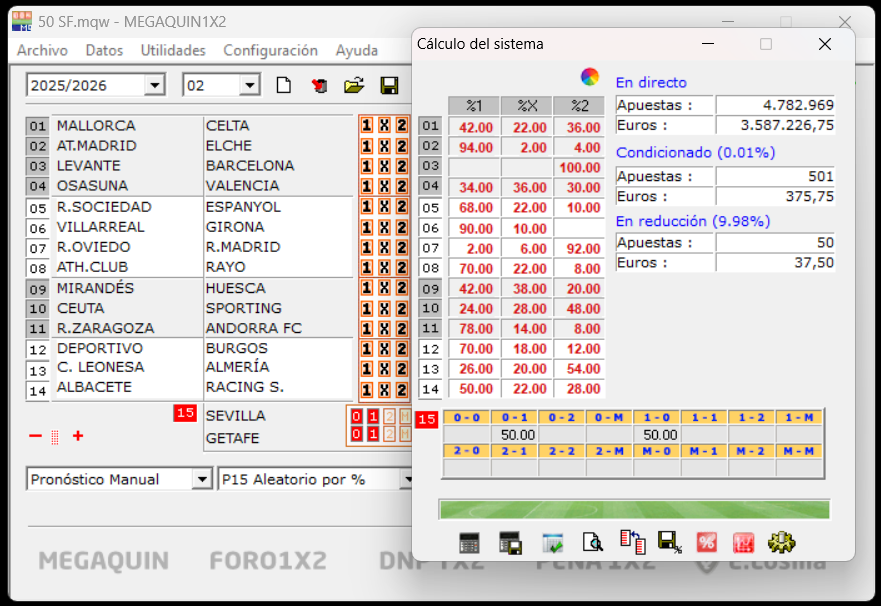Open the 2025/2026 season dropdown
The height and width of the screenshot is (606, 881).
point(153,85)
